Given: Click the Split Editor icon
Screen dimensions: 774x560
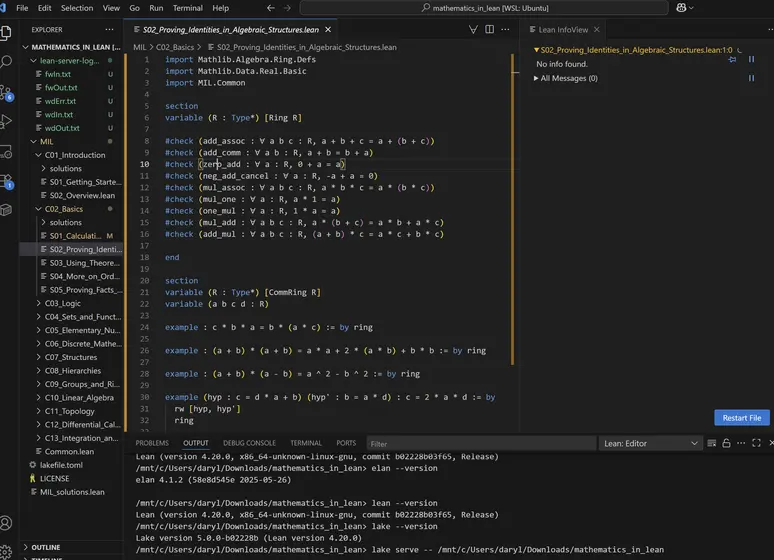Looking at the screenshot, I should click(492, 30).
